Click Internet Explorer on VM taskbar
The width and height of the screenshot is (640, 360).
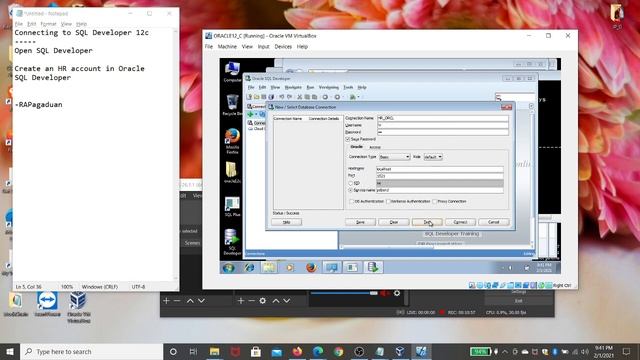pyautogui.click(x=249, y=268)
